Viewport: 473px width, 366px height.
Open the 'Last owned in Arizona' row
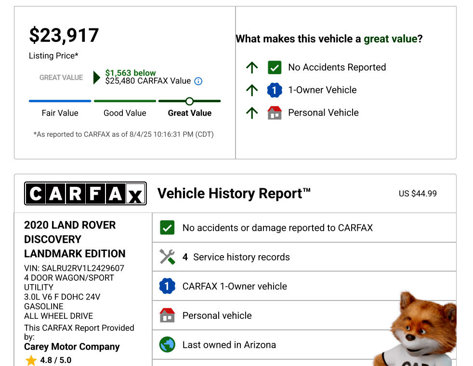tap(304, 345)
